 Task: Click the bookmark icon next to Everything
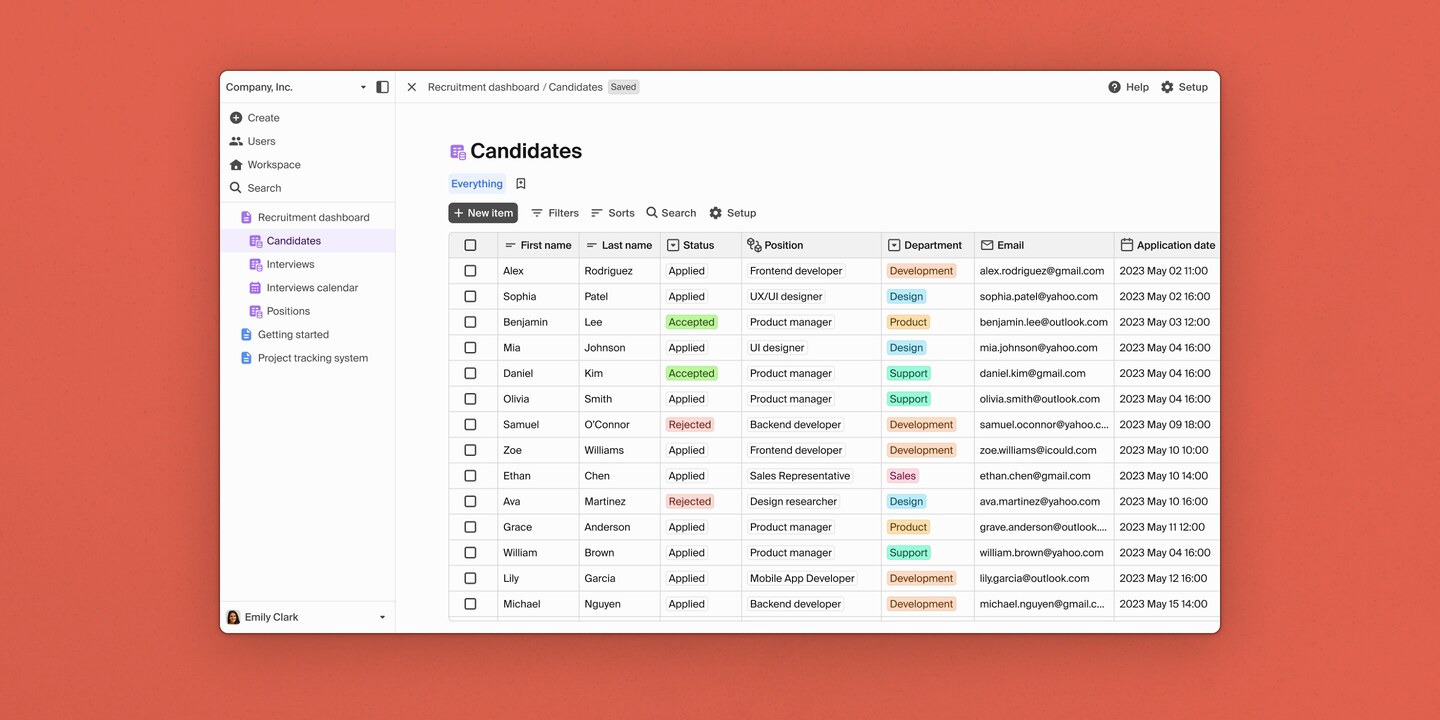pos(520,183)
